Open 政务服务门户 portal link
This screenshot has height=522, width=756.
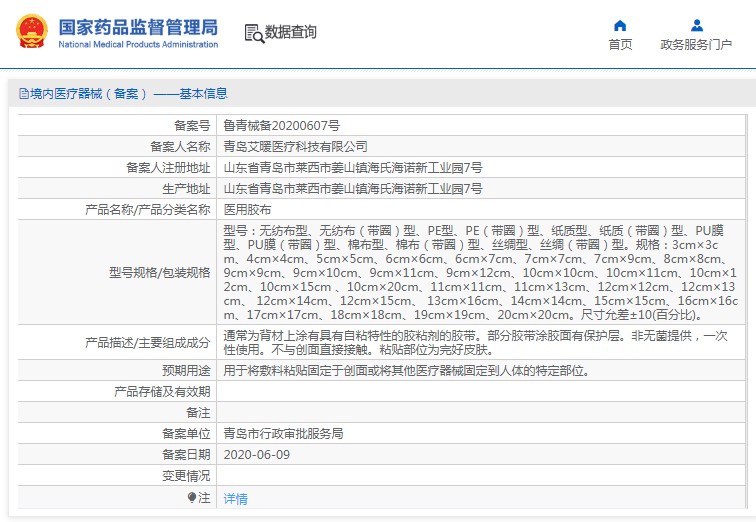696,44
